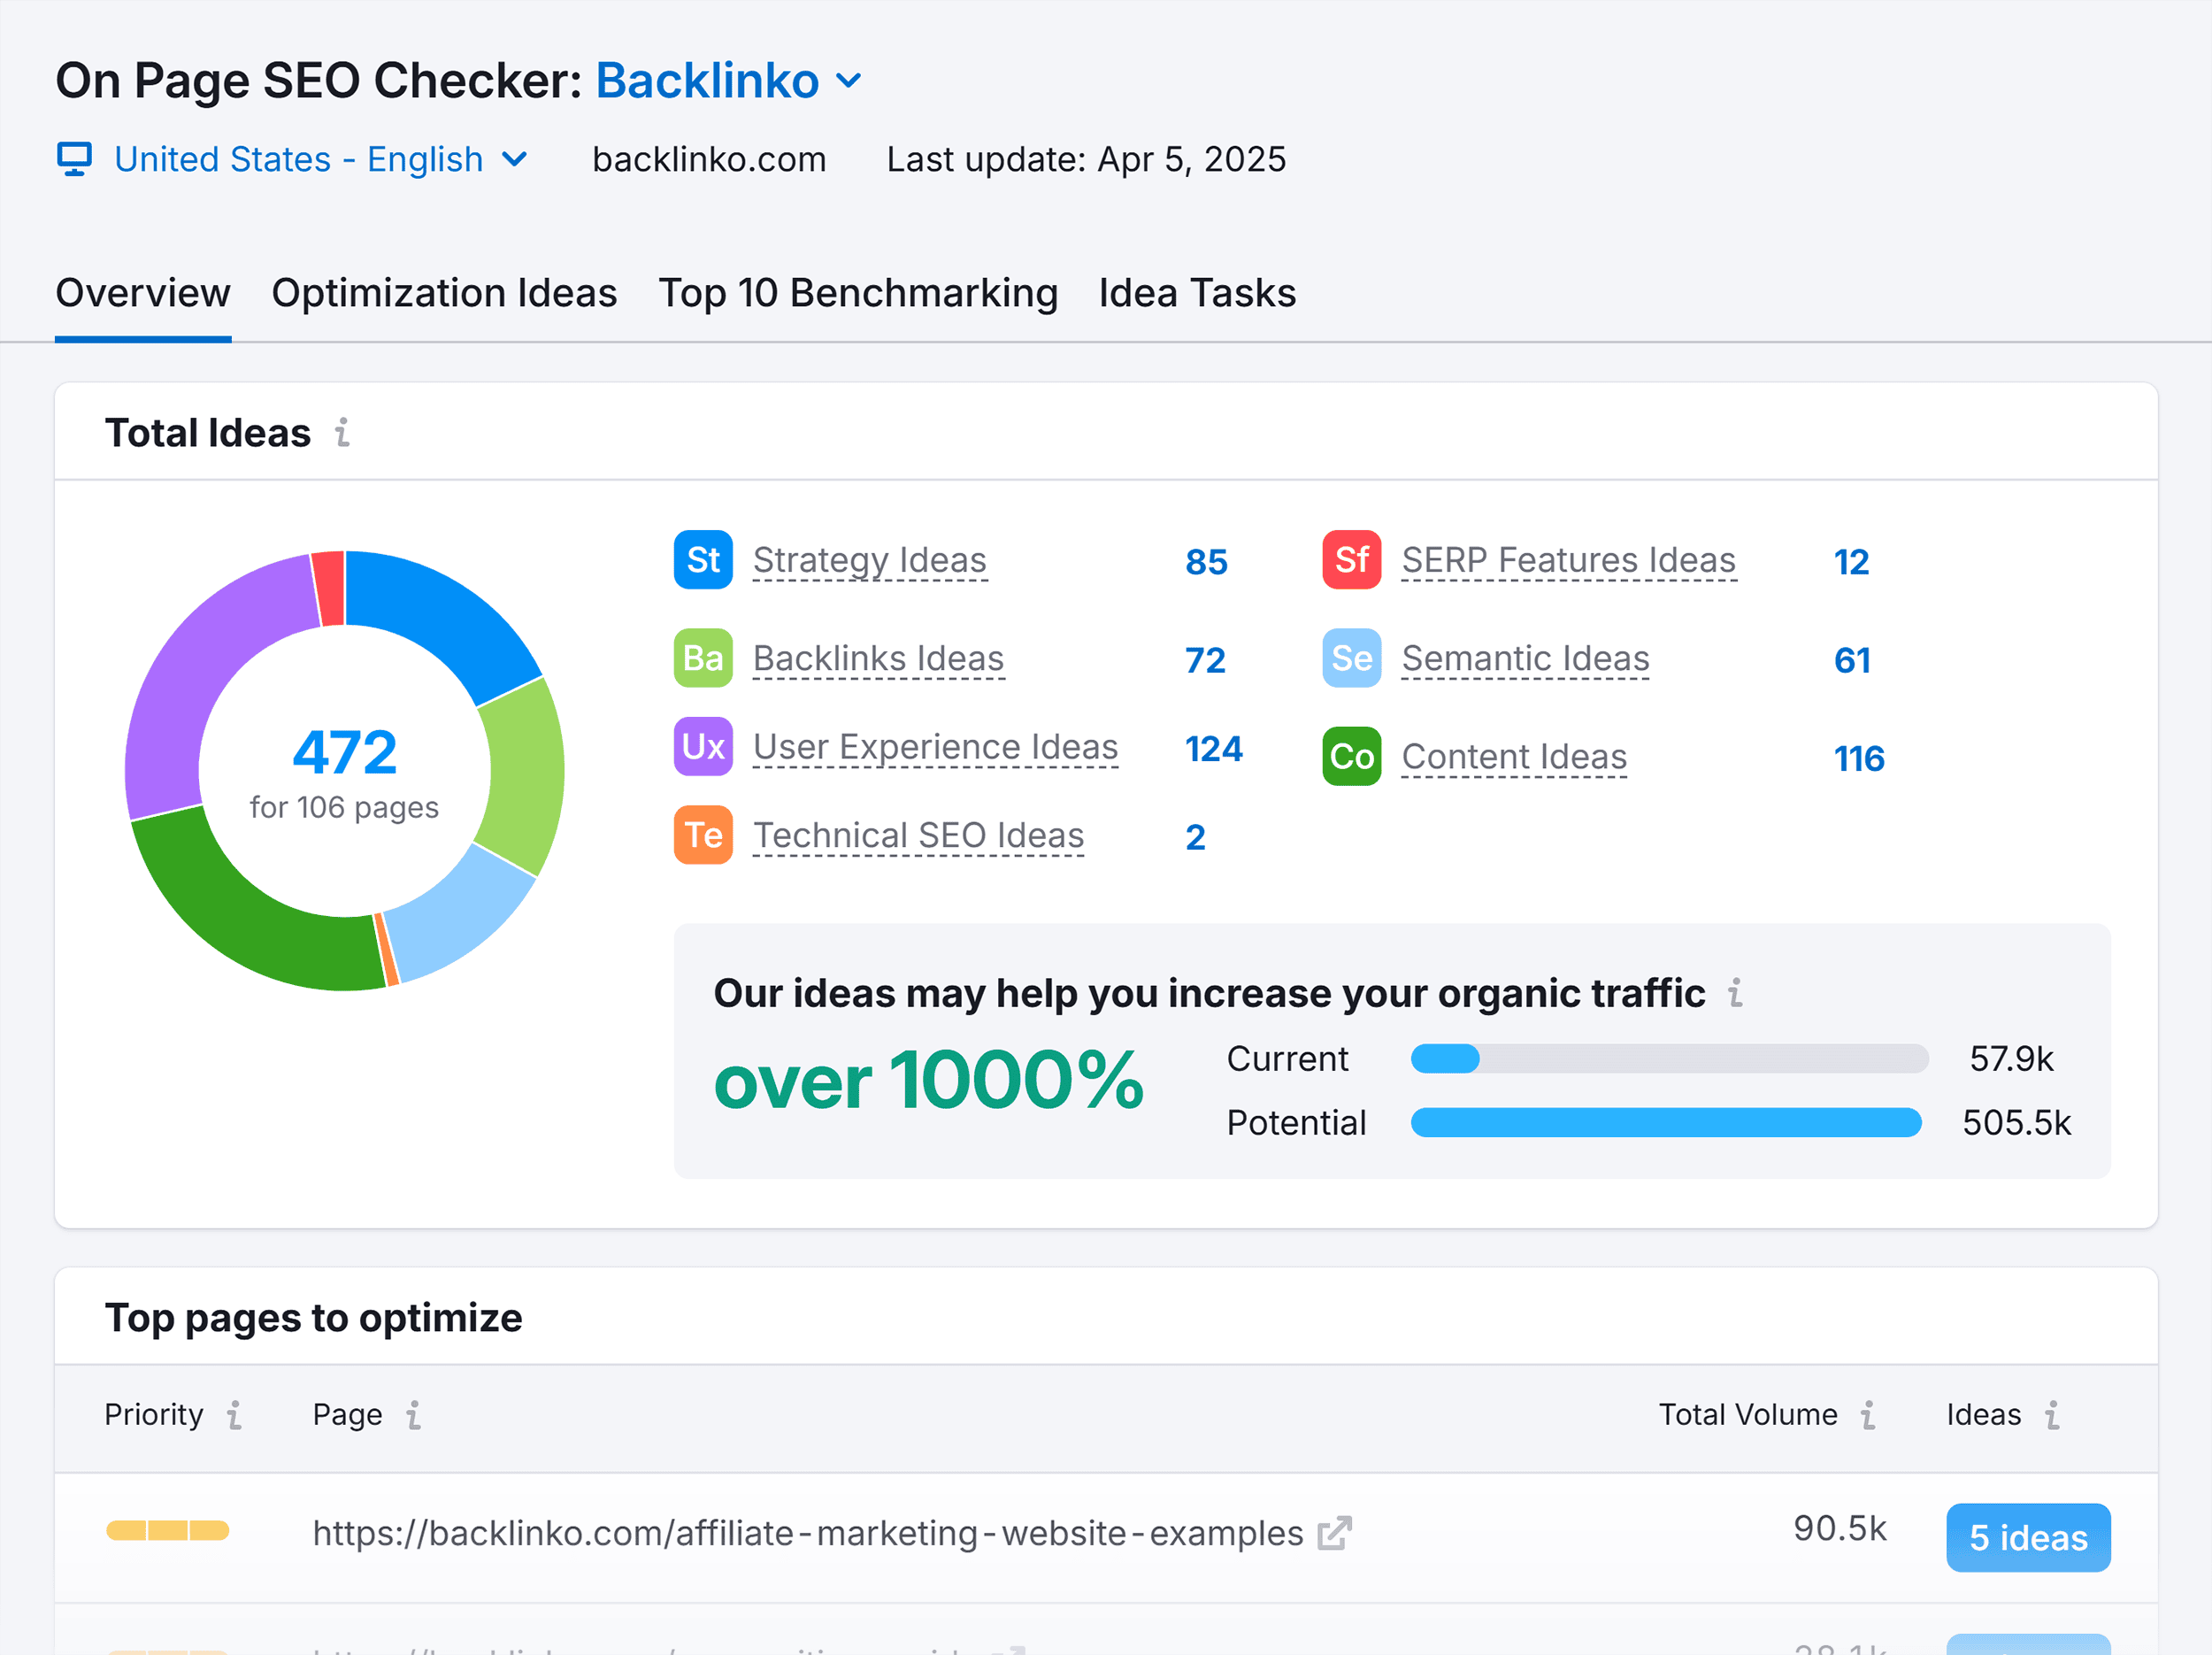Go to the Idea Tasks tab
This screenshot has height=1655, width=2212.
tap(1197, 293)
